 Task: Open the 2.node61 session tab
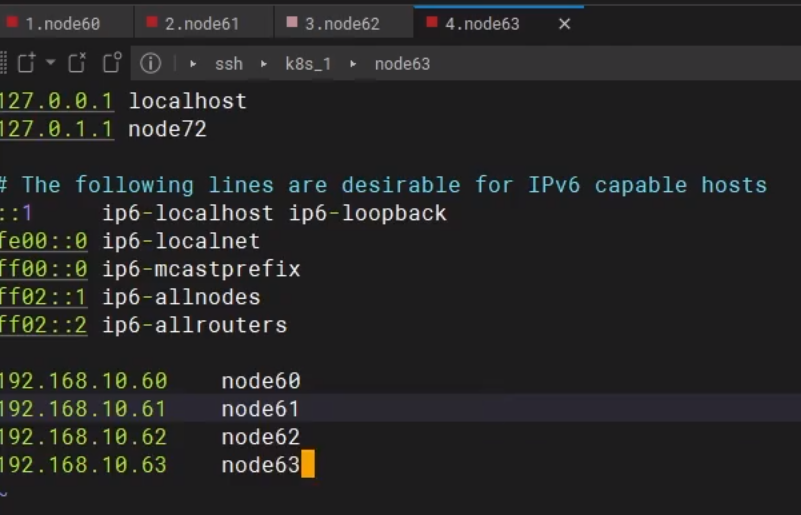(x=202, y=23)
